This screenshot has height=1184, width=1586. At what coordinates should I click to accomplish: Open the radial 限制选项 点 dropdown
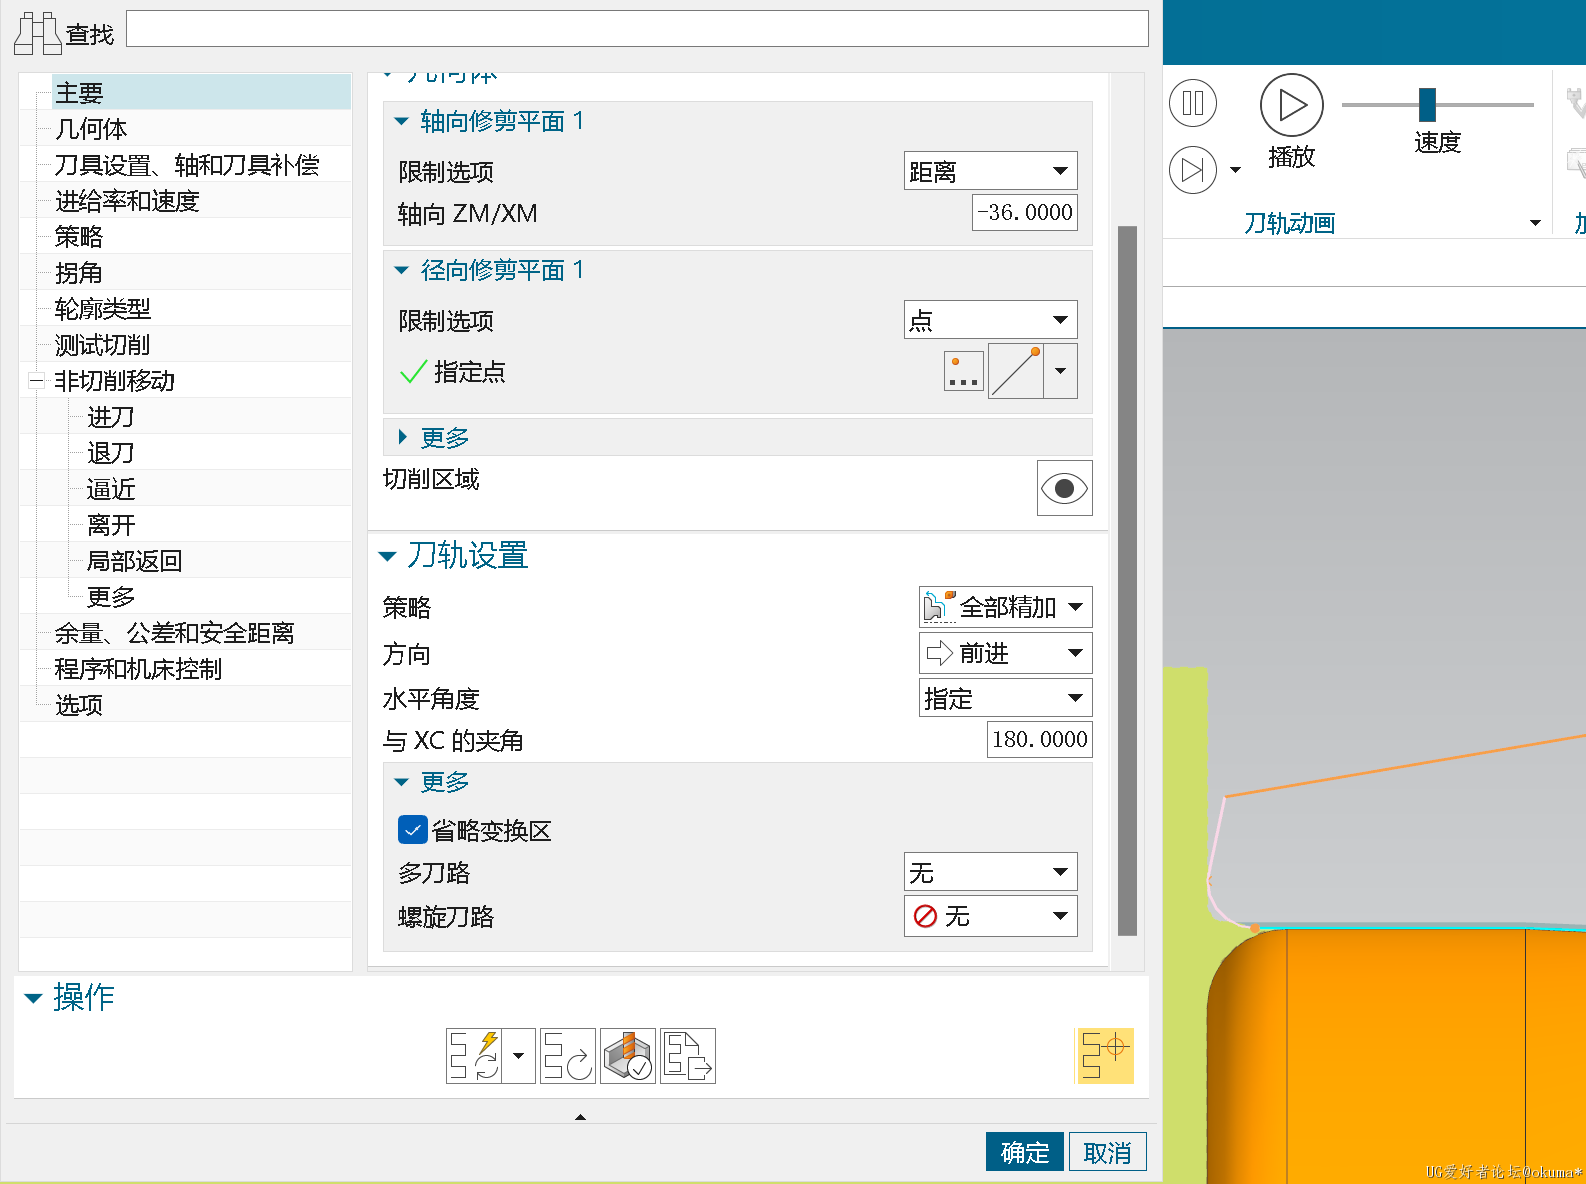[x=991, y=320]
